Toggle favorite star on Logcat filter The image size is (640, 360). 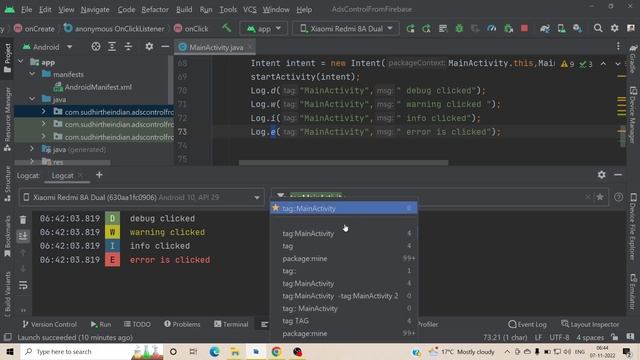pyautogui.click(x=600, y=197)
